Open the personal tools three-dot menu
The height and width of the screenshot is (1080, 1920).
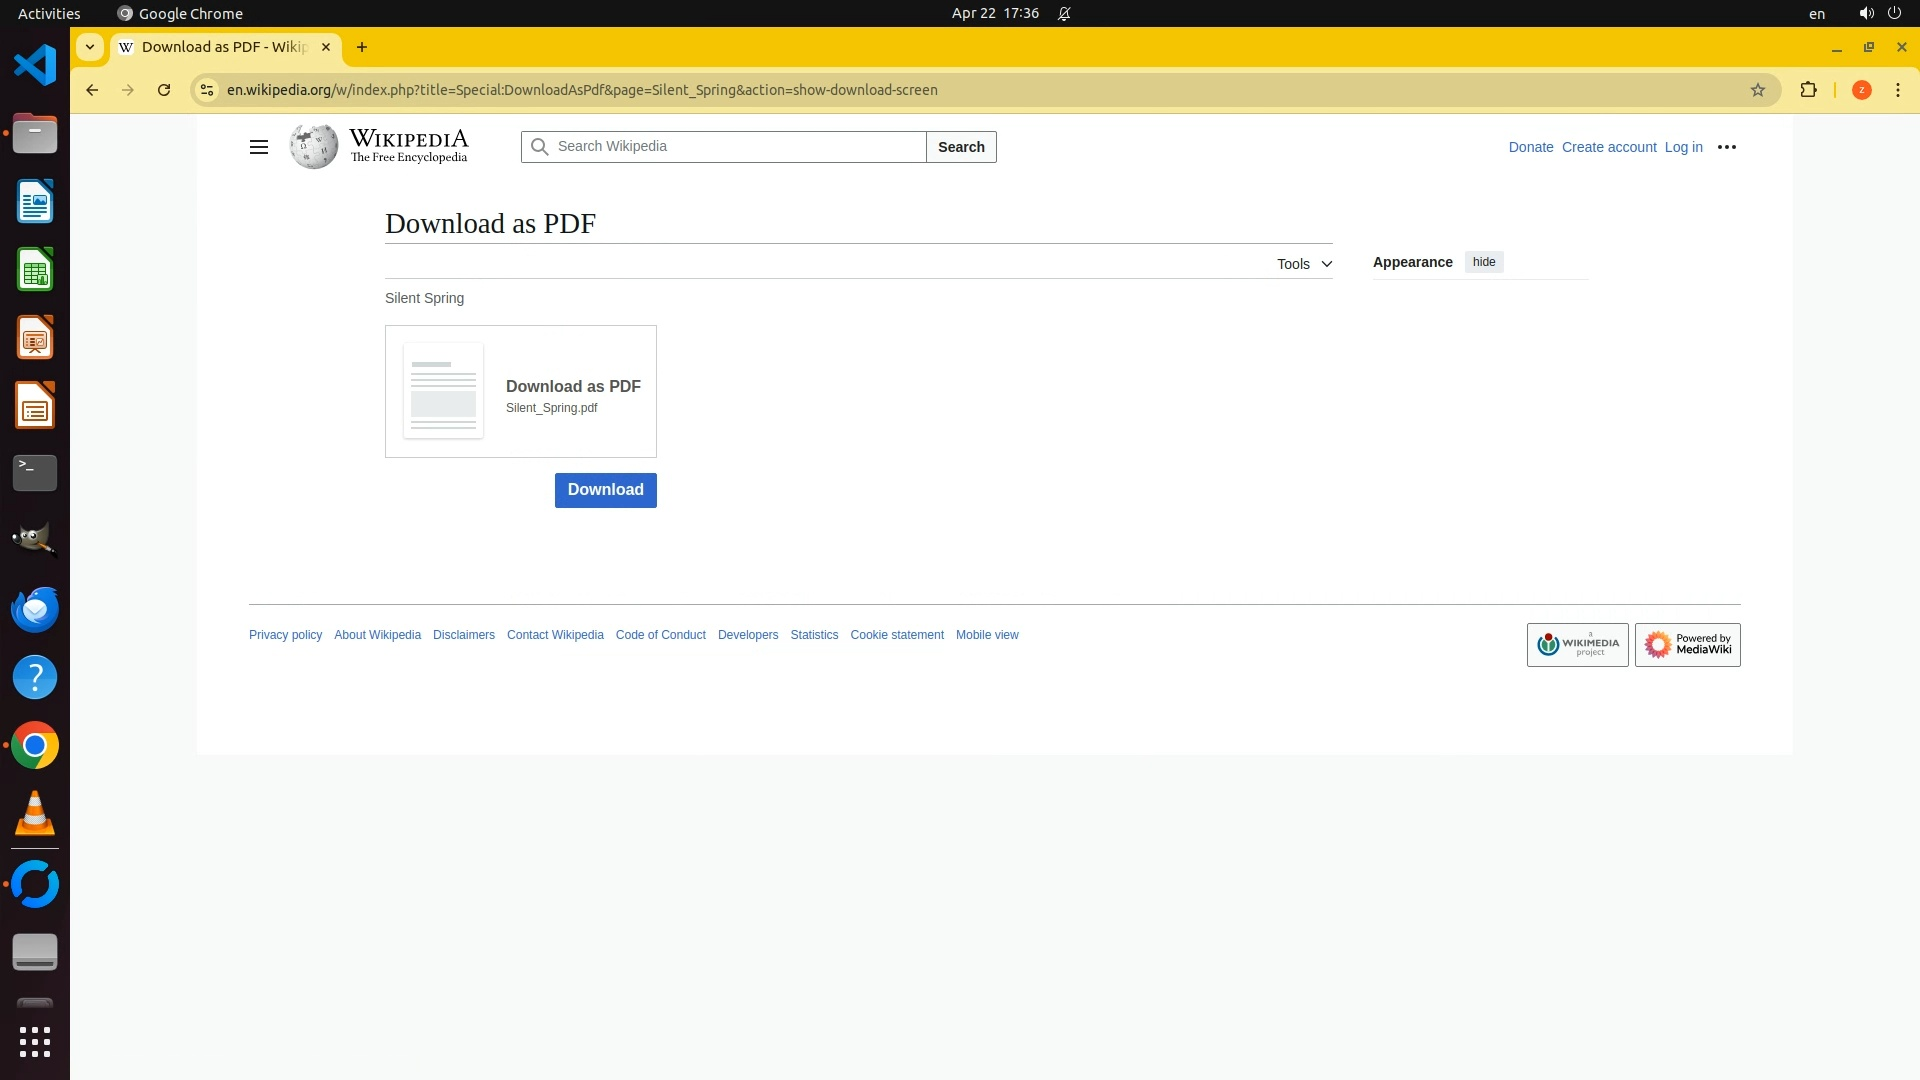click(1727, 147)
